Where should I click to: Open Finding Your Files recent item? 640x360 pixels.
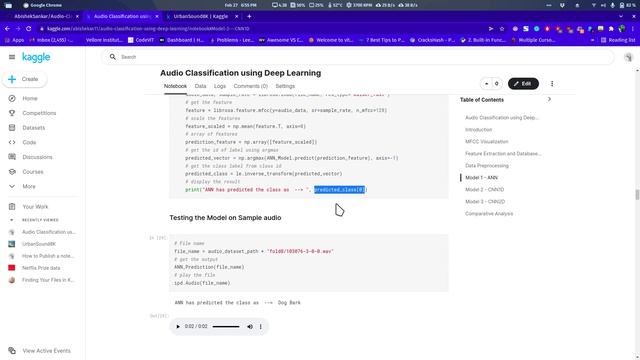(x=48, y=280)
